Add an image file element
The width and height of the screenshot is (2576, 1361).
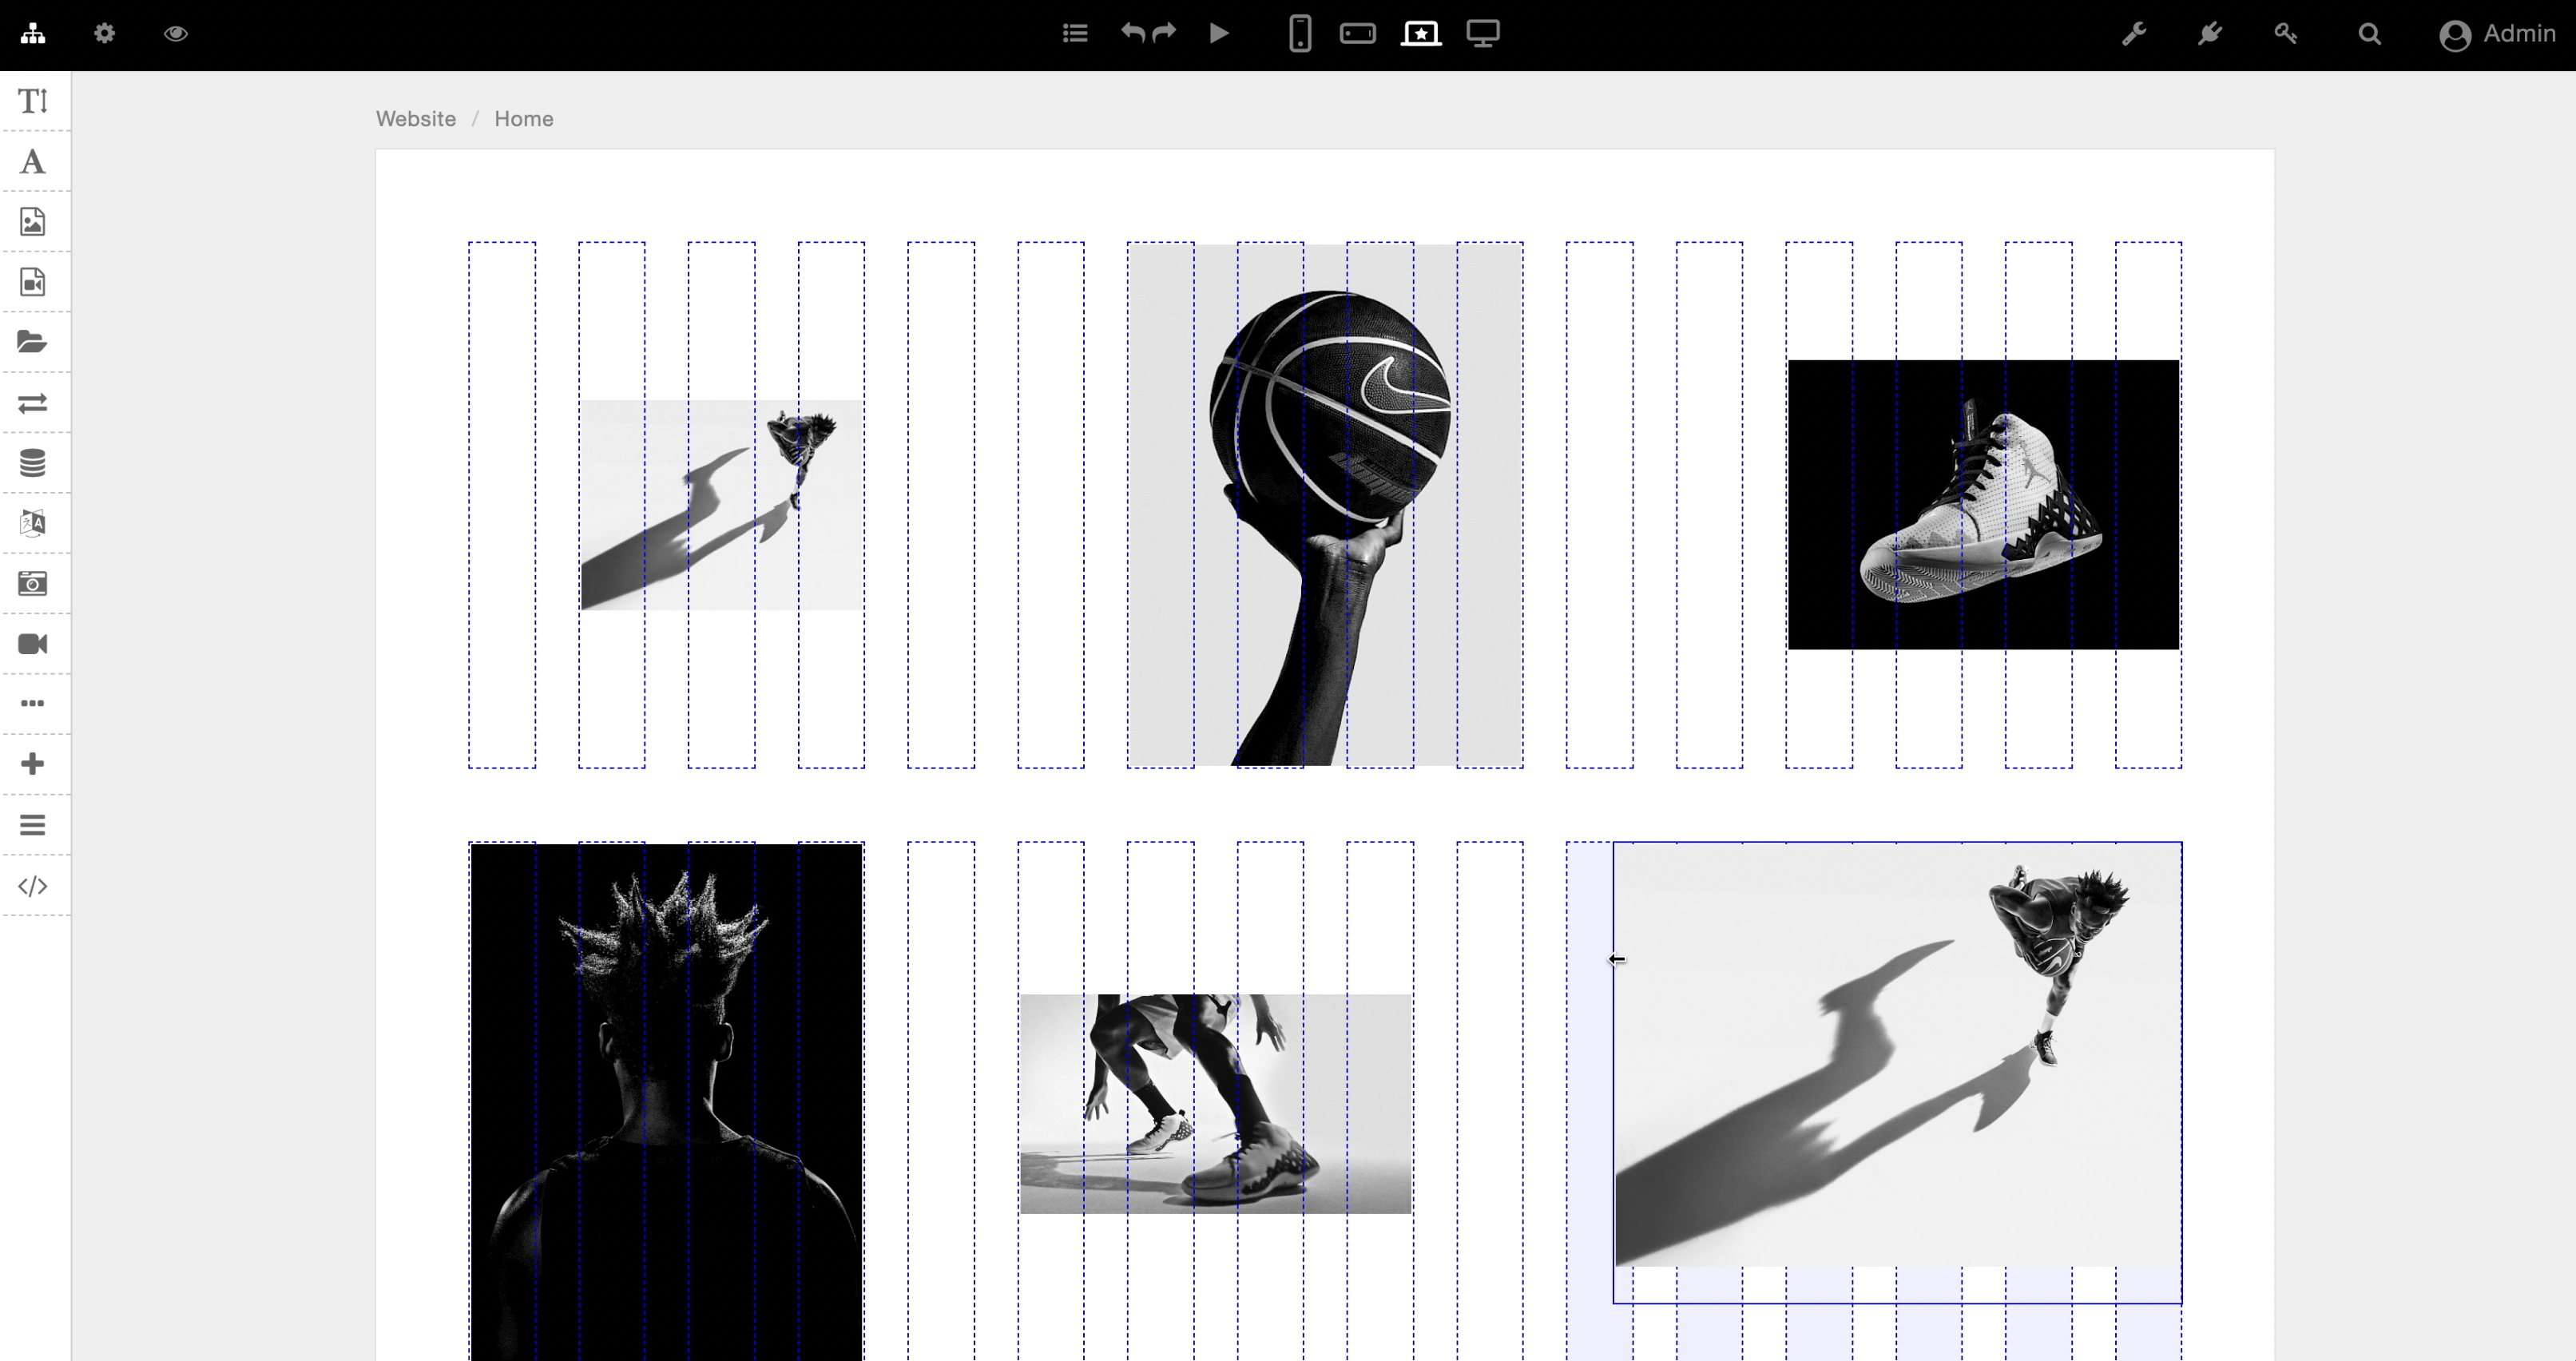tap(33, 222)
